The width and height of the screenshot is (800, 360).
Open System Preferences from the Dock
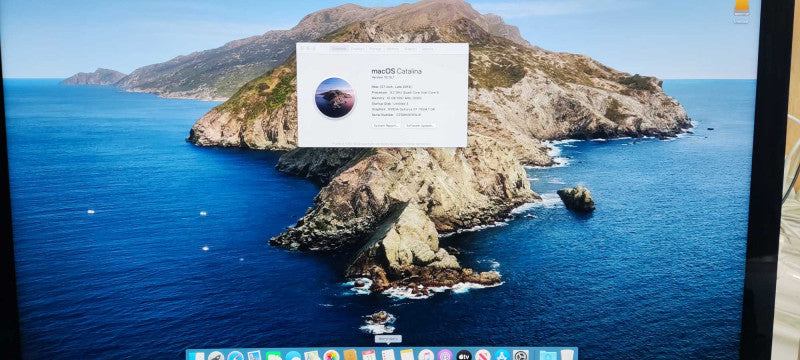pyautogui.click(x=521, y=355)
